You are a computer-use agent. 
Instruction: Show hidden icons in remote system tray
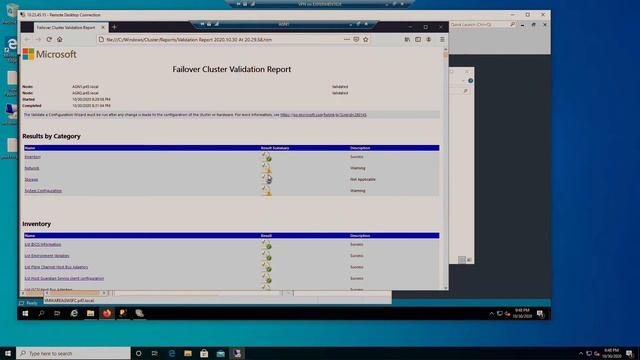pos(491,313)
